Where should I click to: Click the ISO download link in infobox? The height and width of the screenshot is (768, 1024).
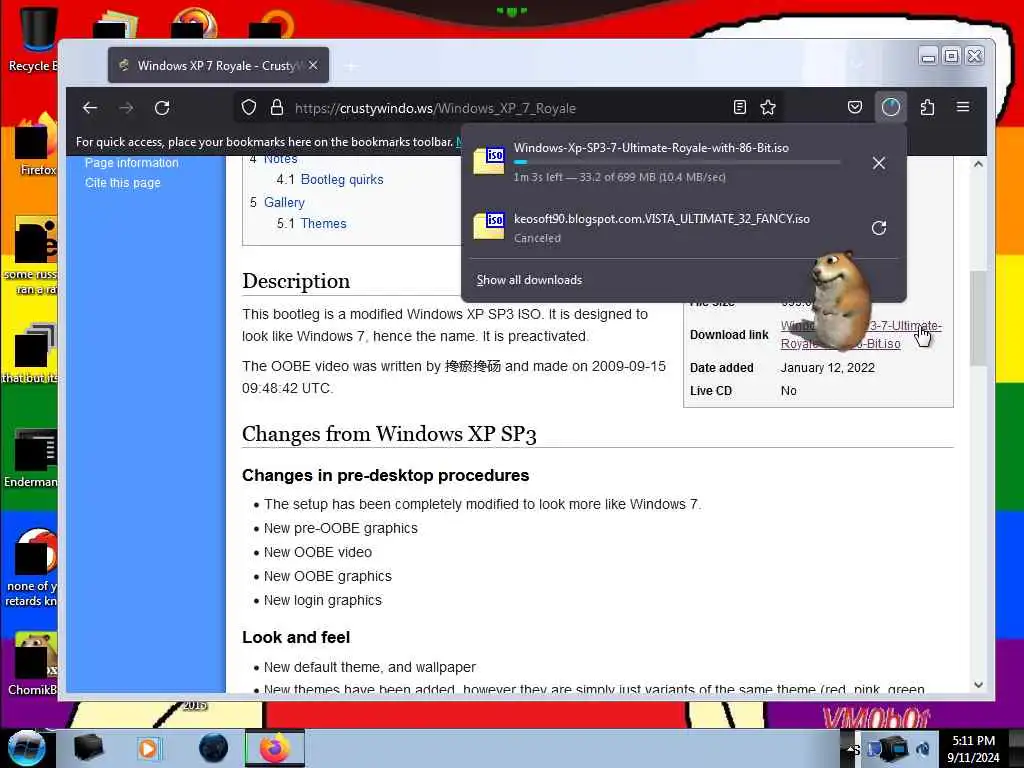coord(861,334)
